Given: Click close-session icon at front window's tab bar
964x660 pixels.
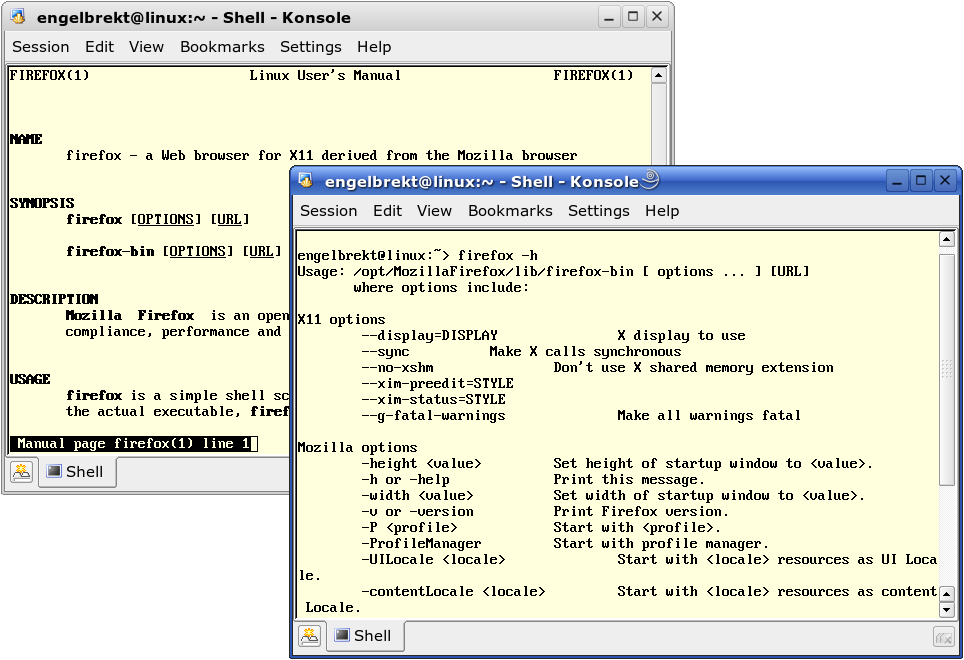Looking at the screenshot, I should pos(944,637).
